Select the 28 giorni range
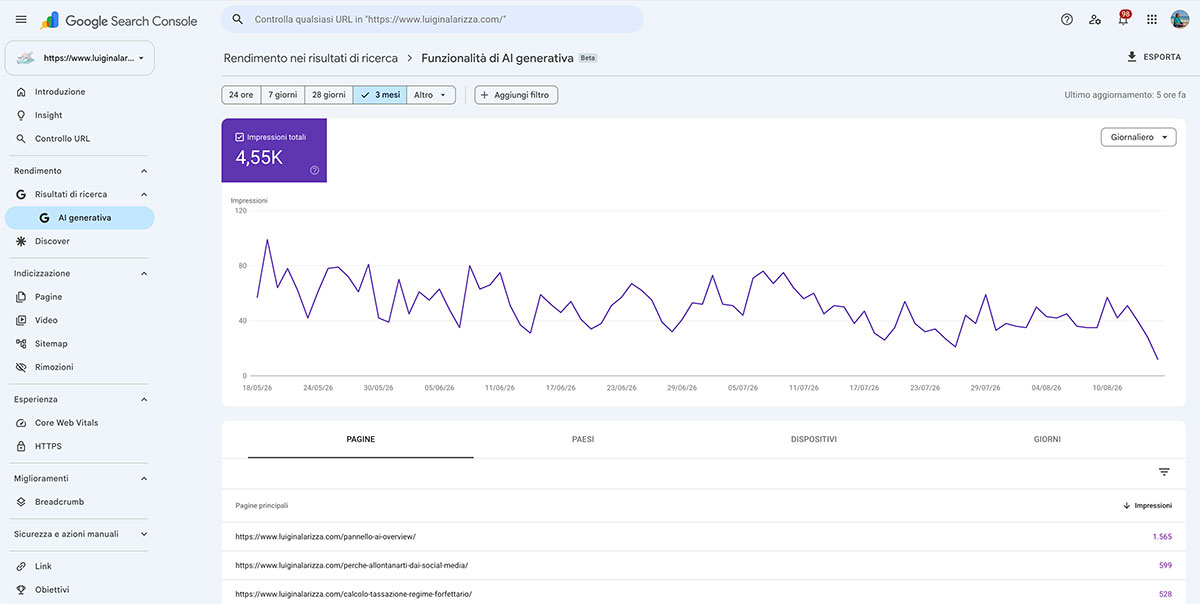 point(328,95)
